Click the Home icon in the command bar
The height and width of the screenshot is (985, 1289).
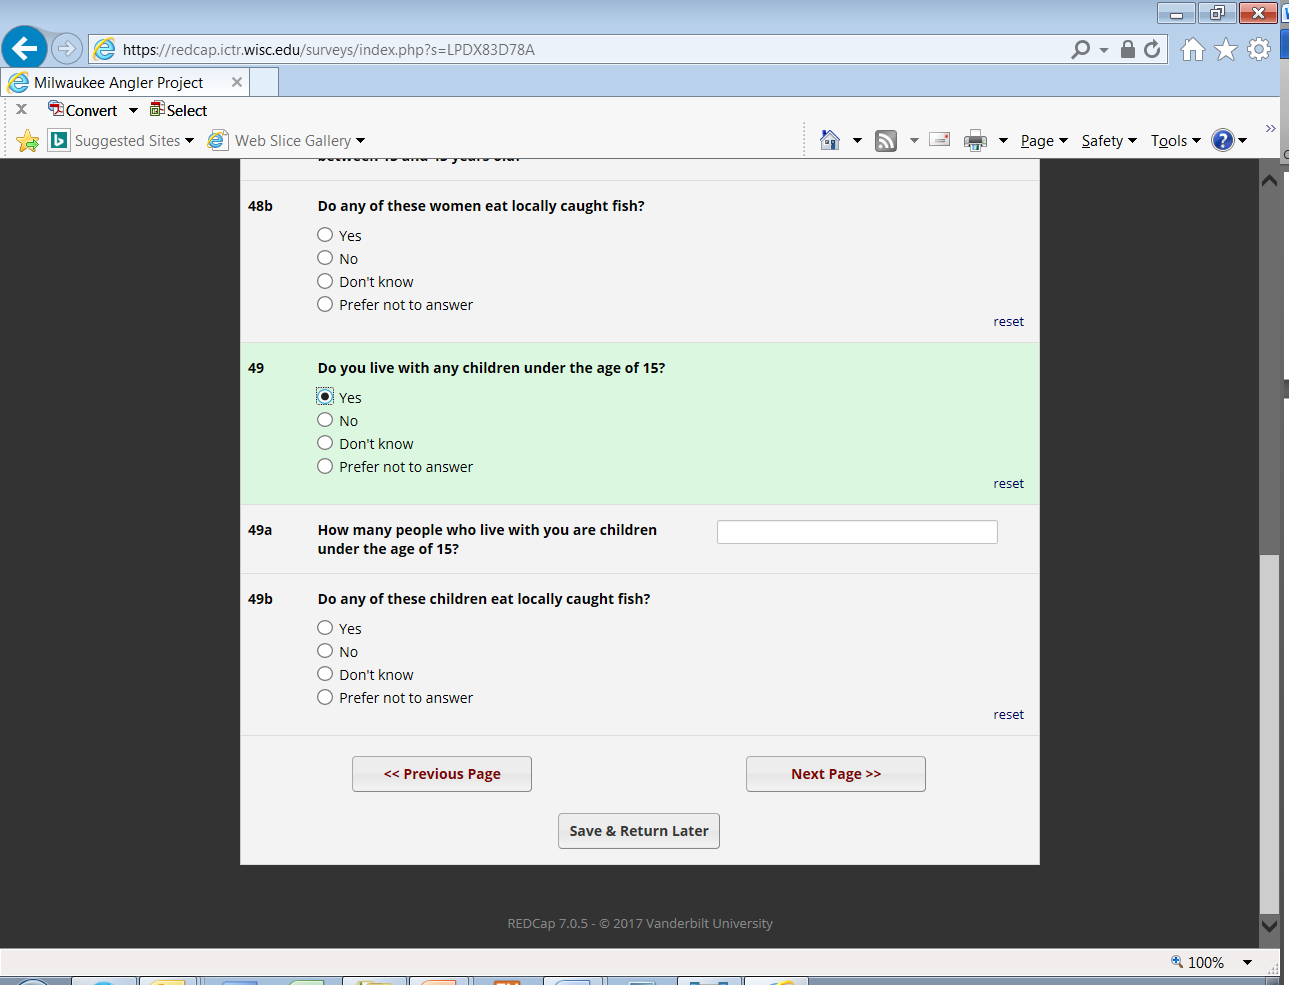[830, 140]
